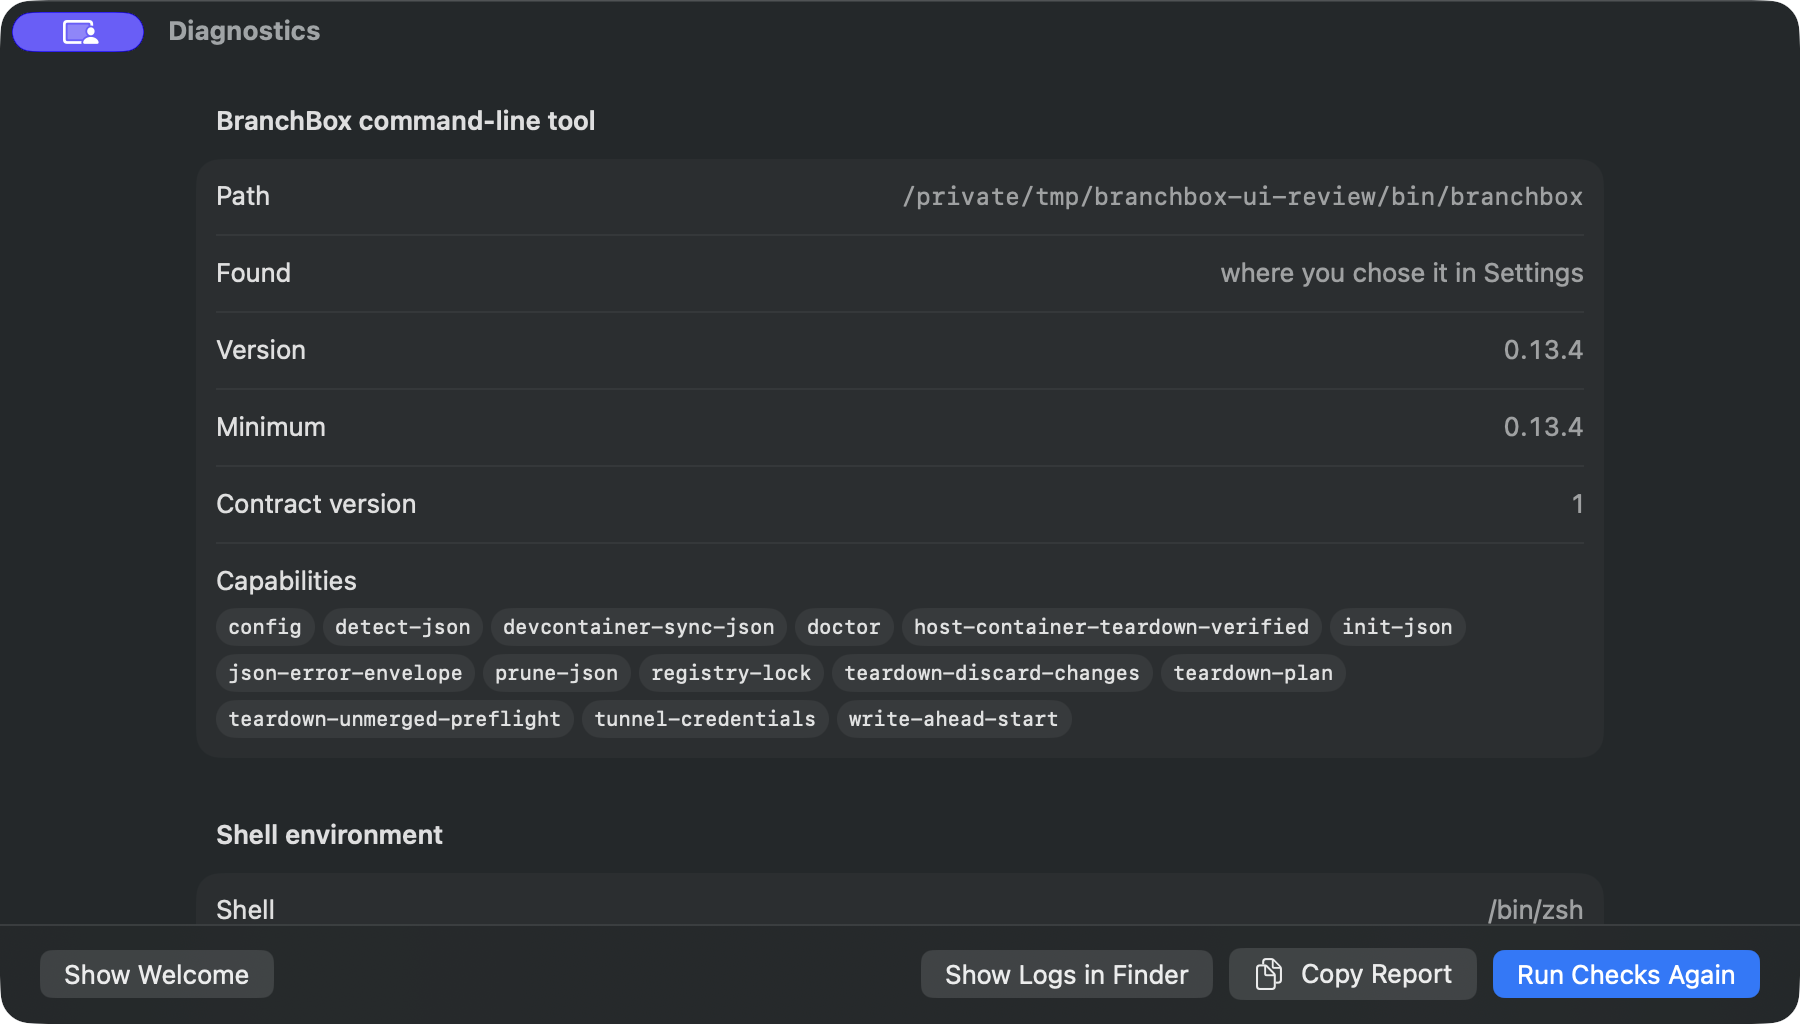Click the purple Diagnostics window icon
The width and height of the screenshot is (1800, 1024).
78,32
